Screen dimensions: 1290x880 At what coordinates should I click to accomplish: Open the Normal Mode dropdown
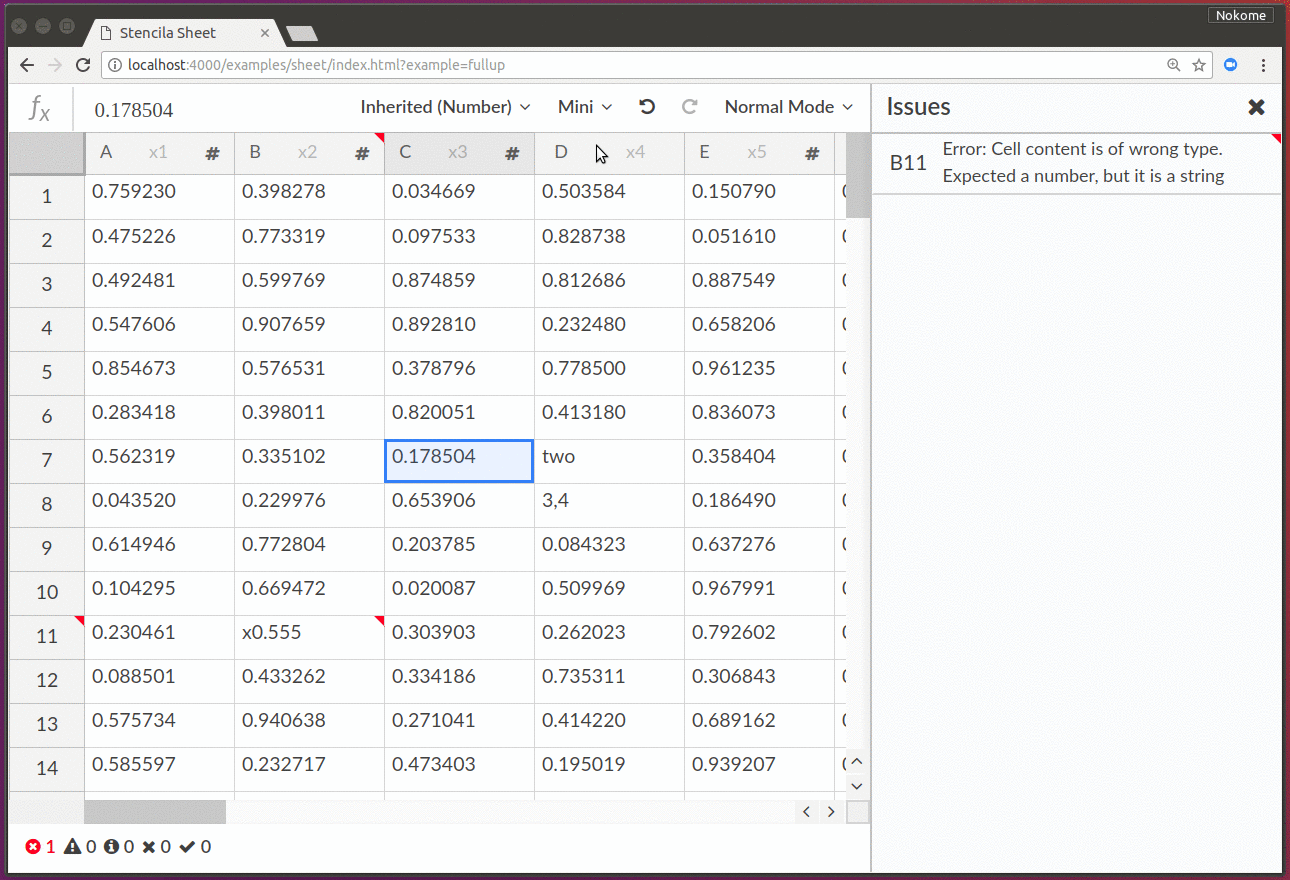(789, 107)
